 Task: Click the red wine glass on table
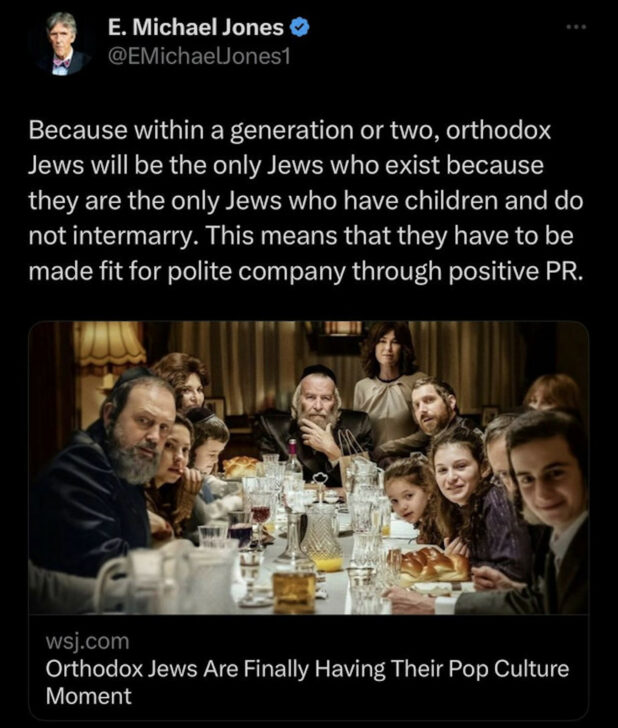click(260, 513)
